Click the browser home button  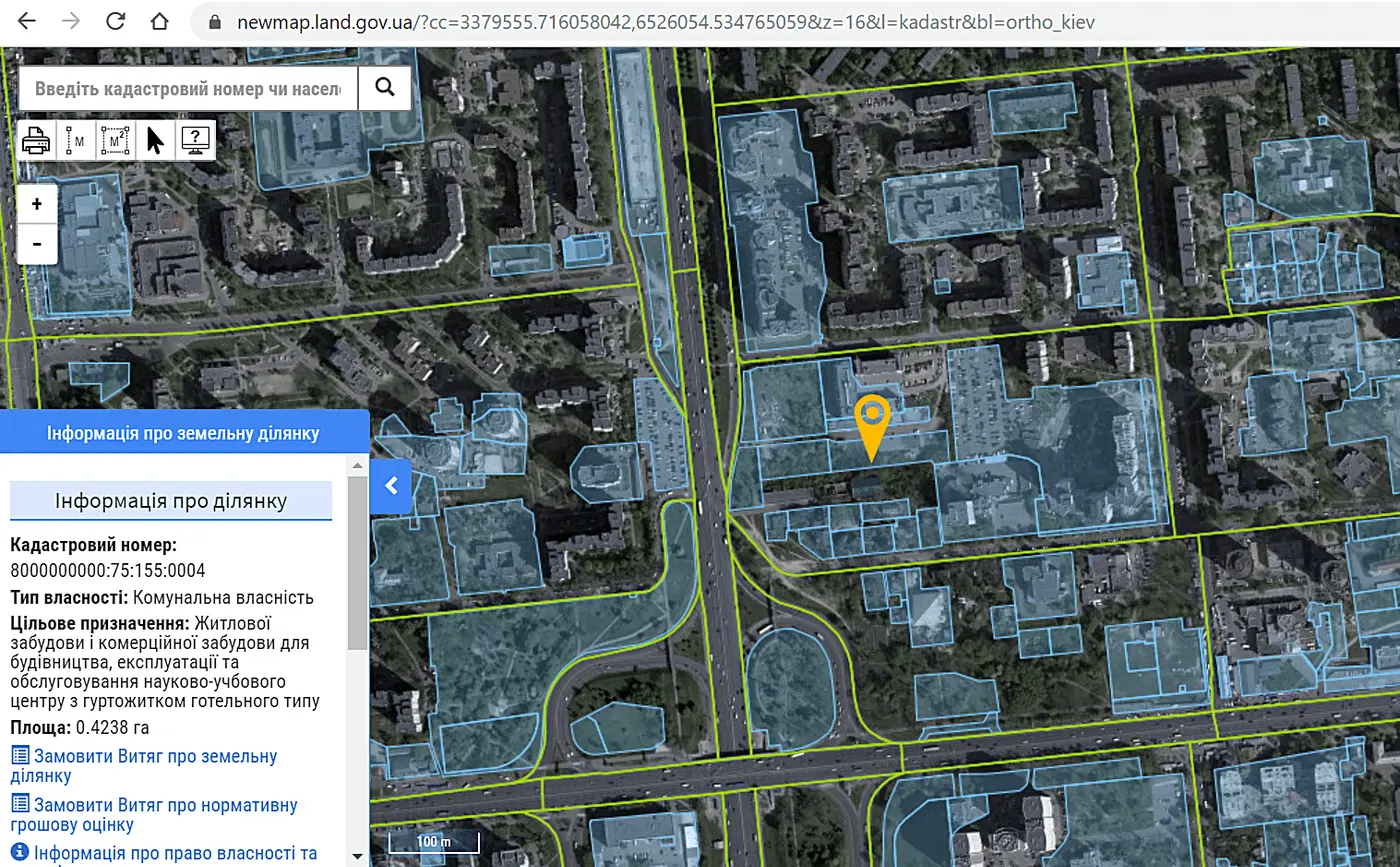coord(160,21)
